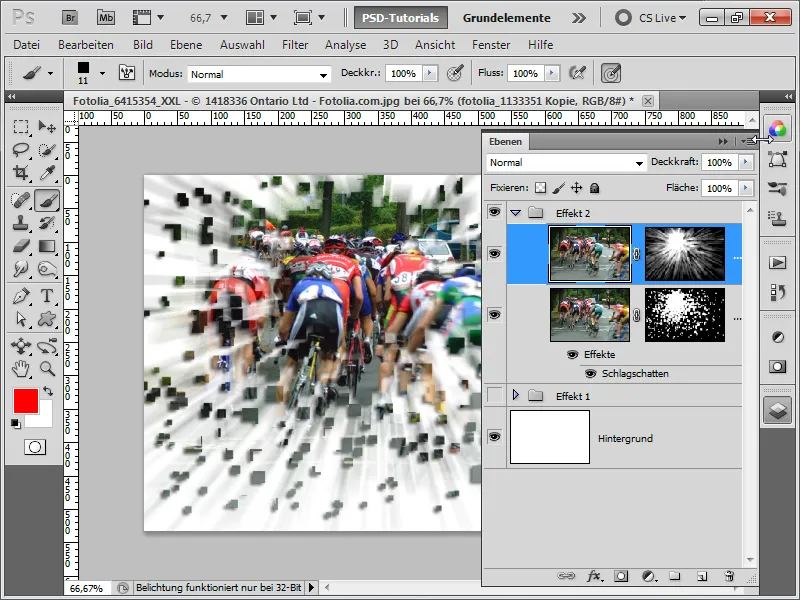
Task: Open the Deckkr. opacity slider arrow
Action: [430, 73]
